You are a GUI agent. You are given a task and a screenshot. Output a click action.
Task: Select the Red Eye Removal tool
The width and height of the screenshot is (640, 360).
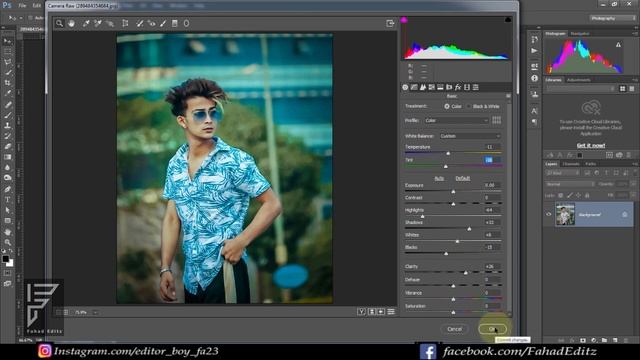pyautogui.click(x=151, y=24)
